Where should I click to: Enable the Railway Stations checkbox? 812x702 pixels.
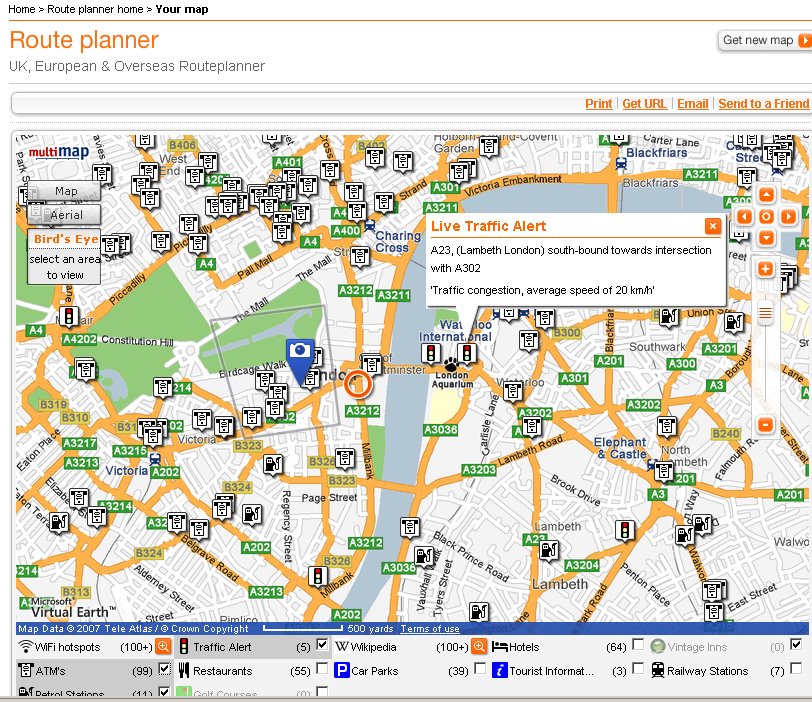click(796, 668)
